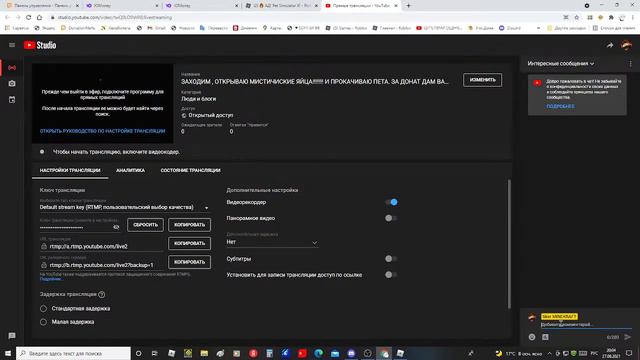The width and height of the screenshot is (640, 360).
Task: Open the additional delay dropdown showing Нет
Action: click(272, 242)
